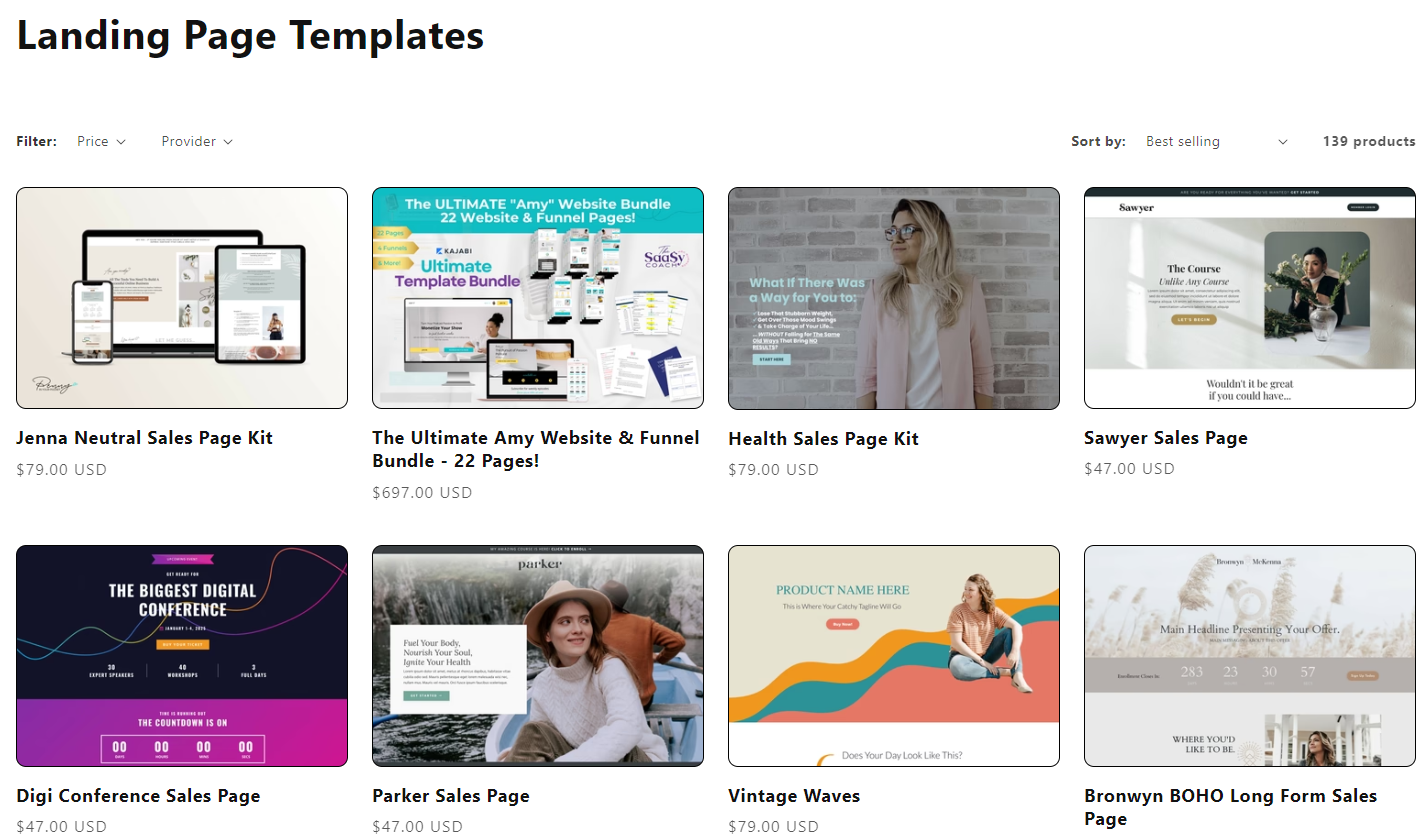Click the sort dropdown chevron arrow
This screenshot has height=835, width=1419.
1283,142
